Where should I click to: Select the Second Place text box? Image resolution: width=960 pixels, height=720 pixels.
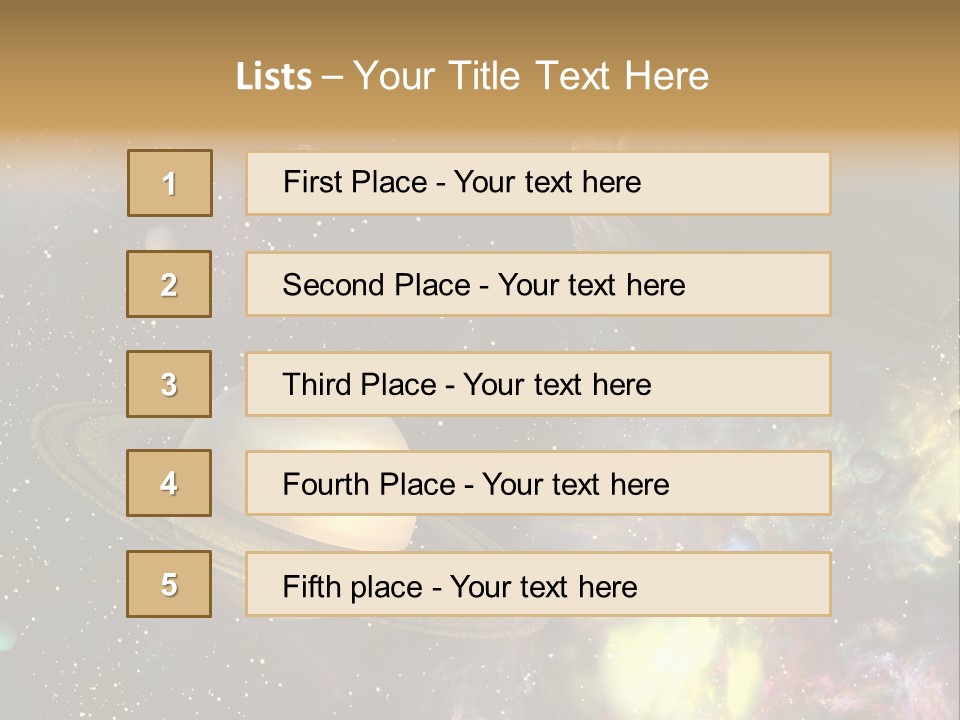point(538,284)
